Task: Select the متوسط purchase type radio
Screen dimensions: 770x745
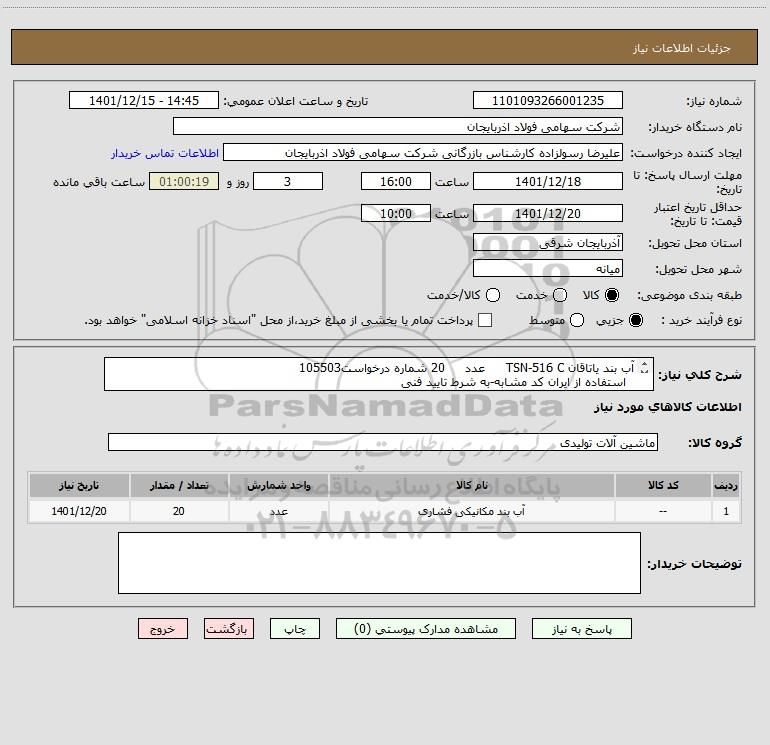Action: point(577,320)
